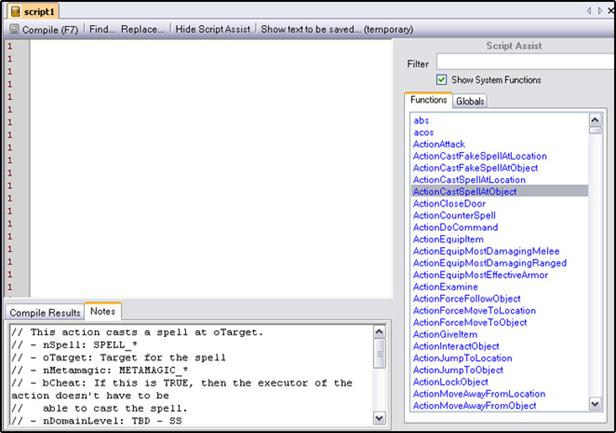616x433 pixels.
Task: Click the function list scroll-up arrow
Action: (595, 120)
